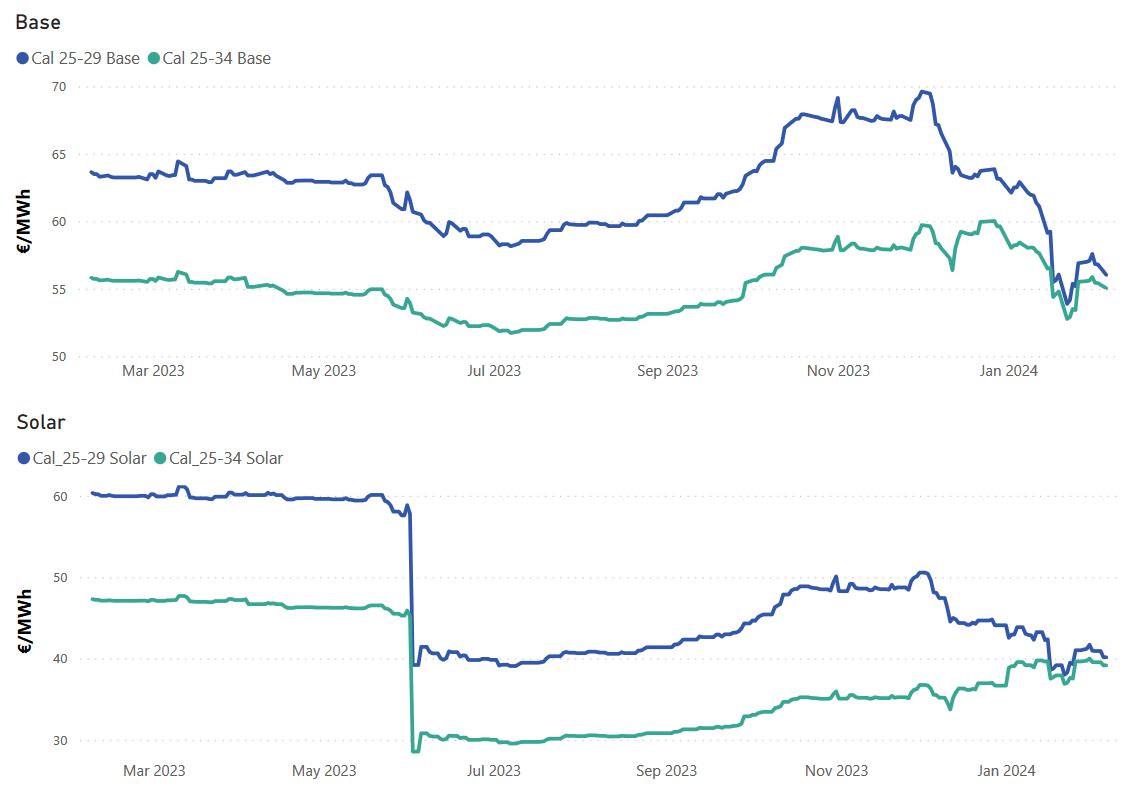Select the €/MWh axis title of Base chart

coord(25,222)
